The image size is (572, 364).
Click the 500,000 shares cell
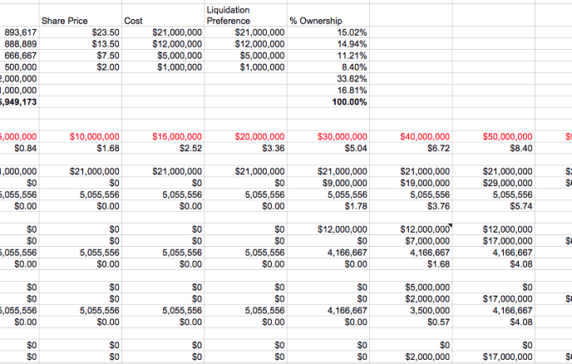pyautogui.click(x=19, y=67)
